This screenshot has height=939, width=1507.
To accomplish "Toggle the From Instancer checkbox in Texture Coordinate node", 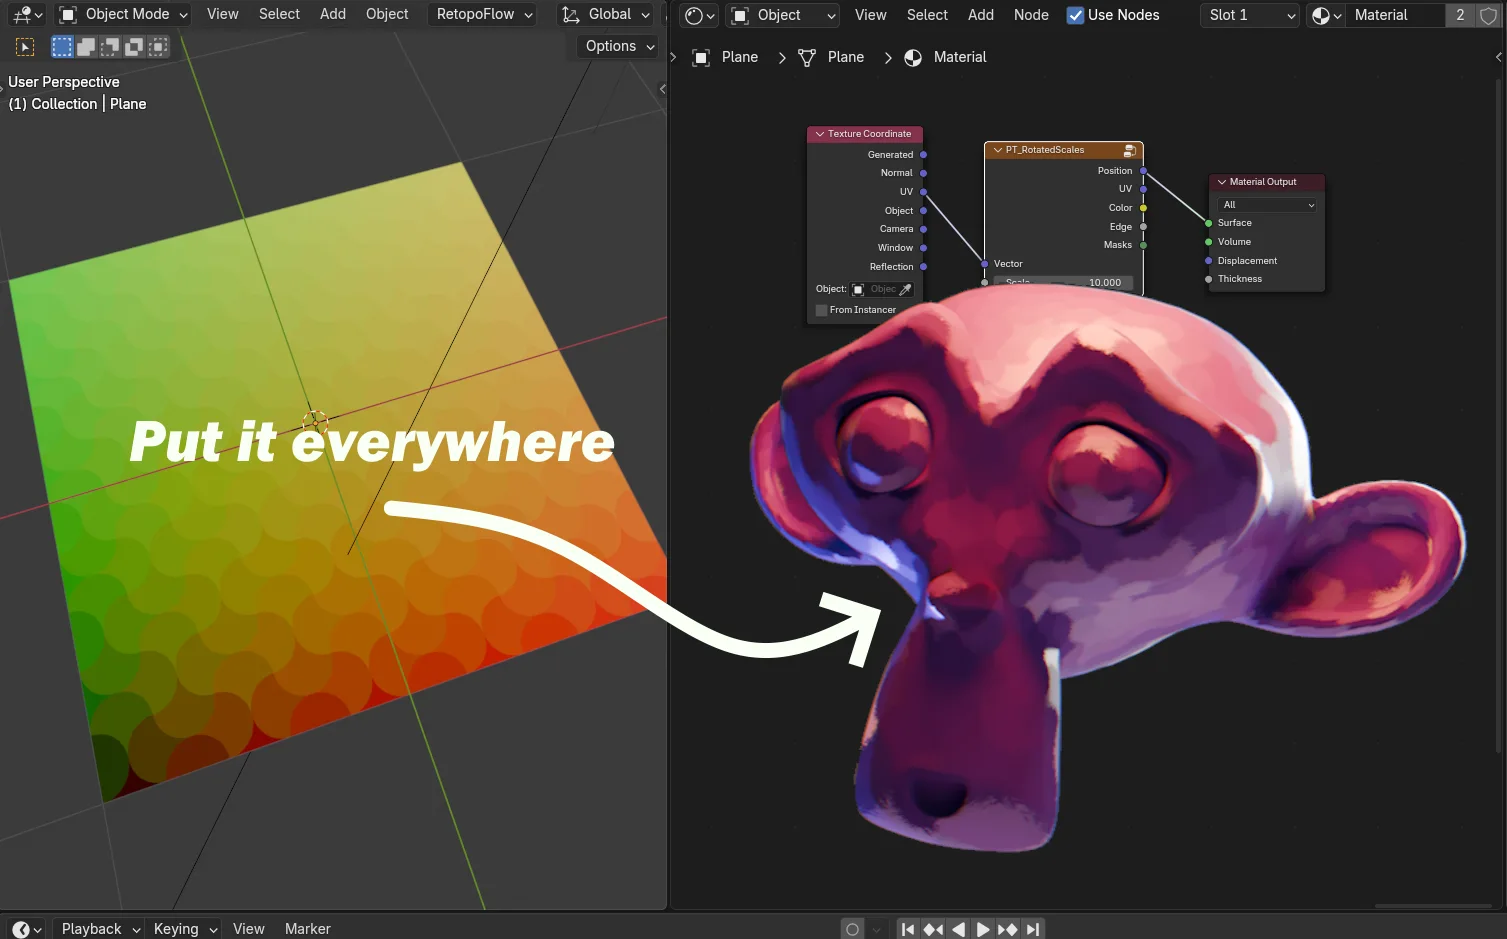I will (821, 310).
